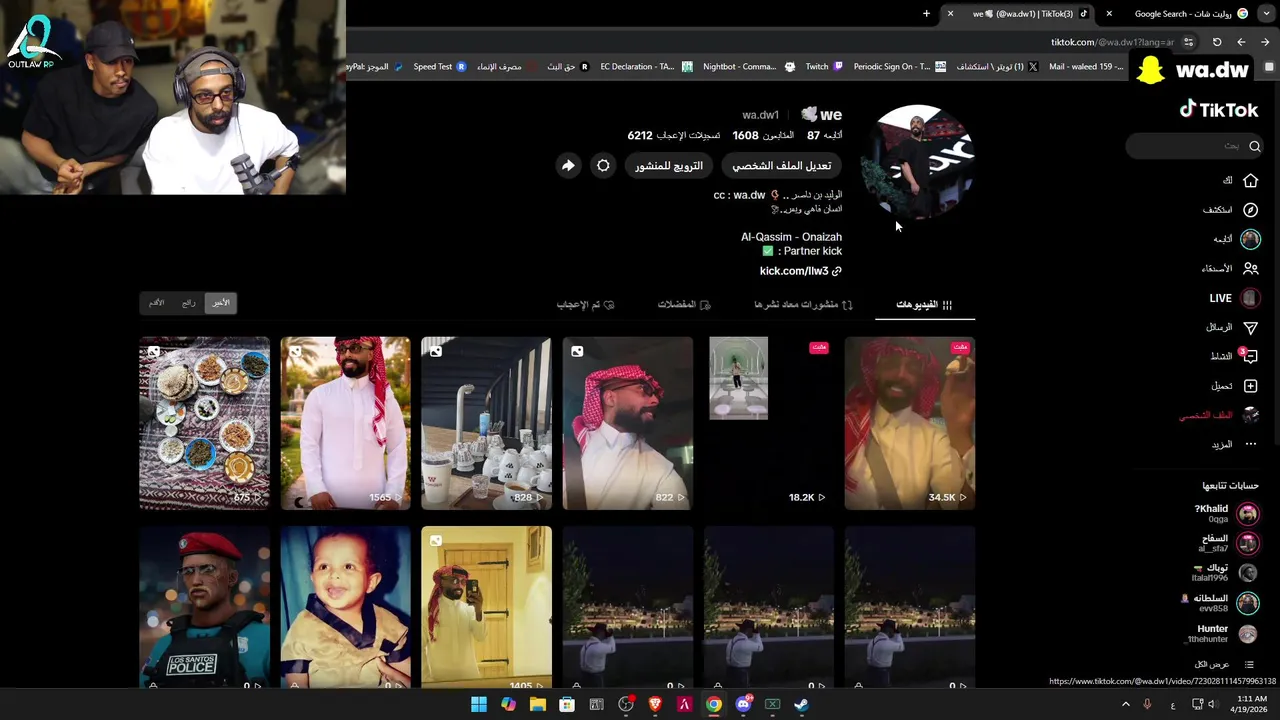Click the search magnifier icon
The image size is (1280, 720).
click(1254, 146)
